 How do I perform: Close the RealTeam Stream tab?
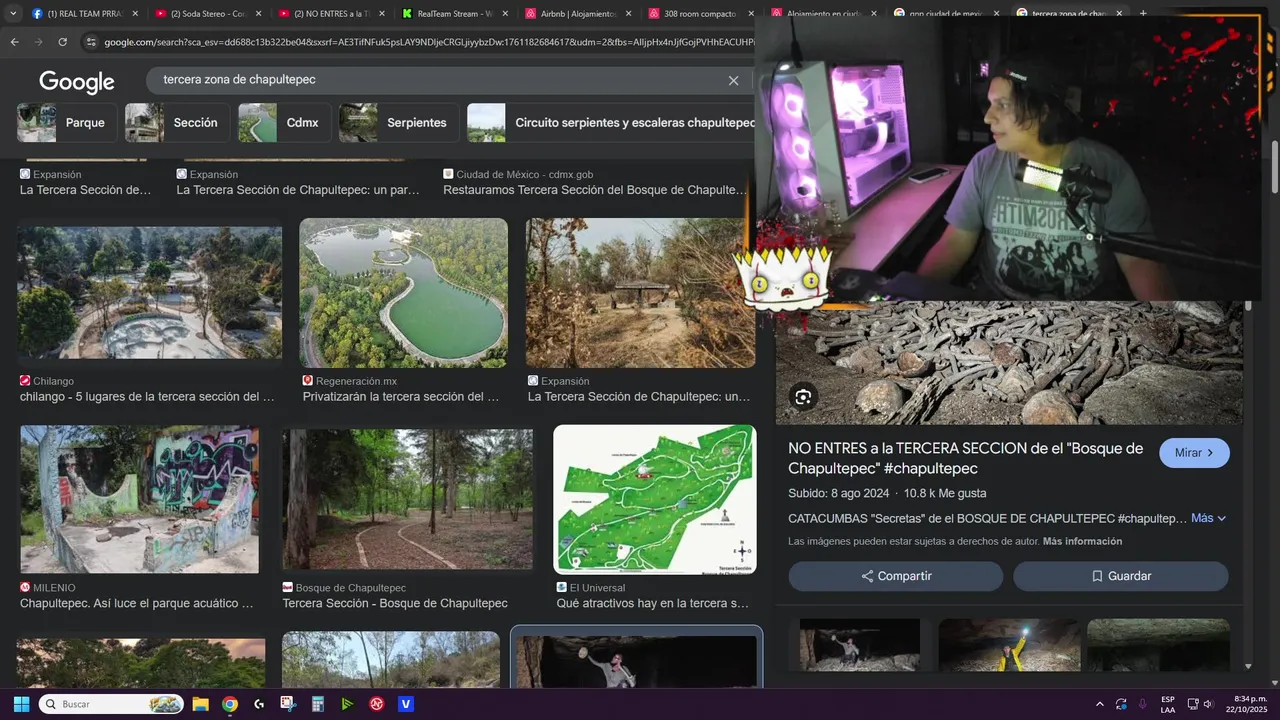(x=504, y=13)
